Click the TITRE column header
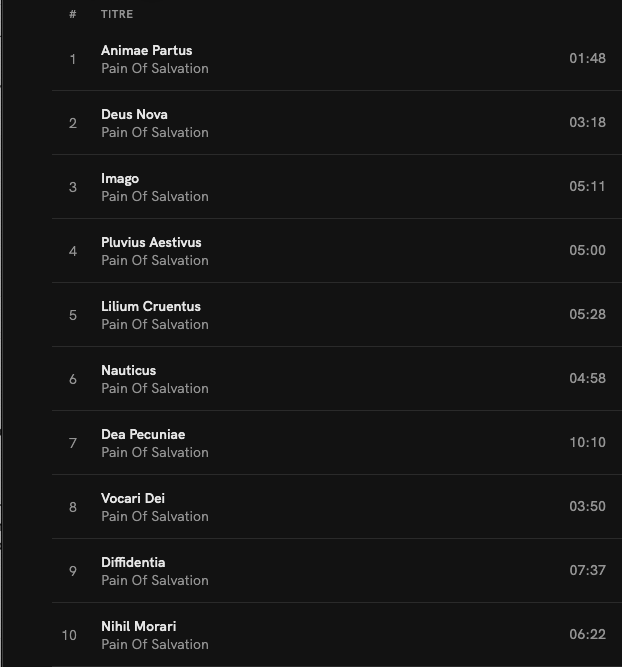This screenshot has width=622, height=667. coord(117,14)
